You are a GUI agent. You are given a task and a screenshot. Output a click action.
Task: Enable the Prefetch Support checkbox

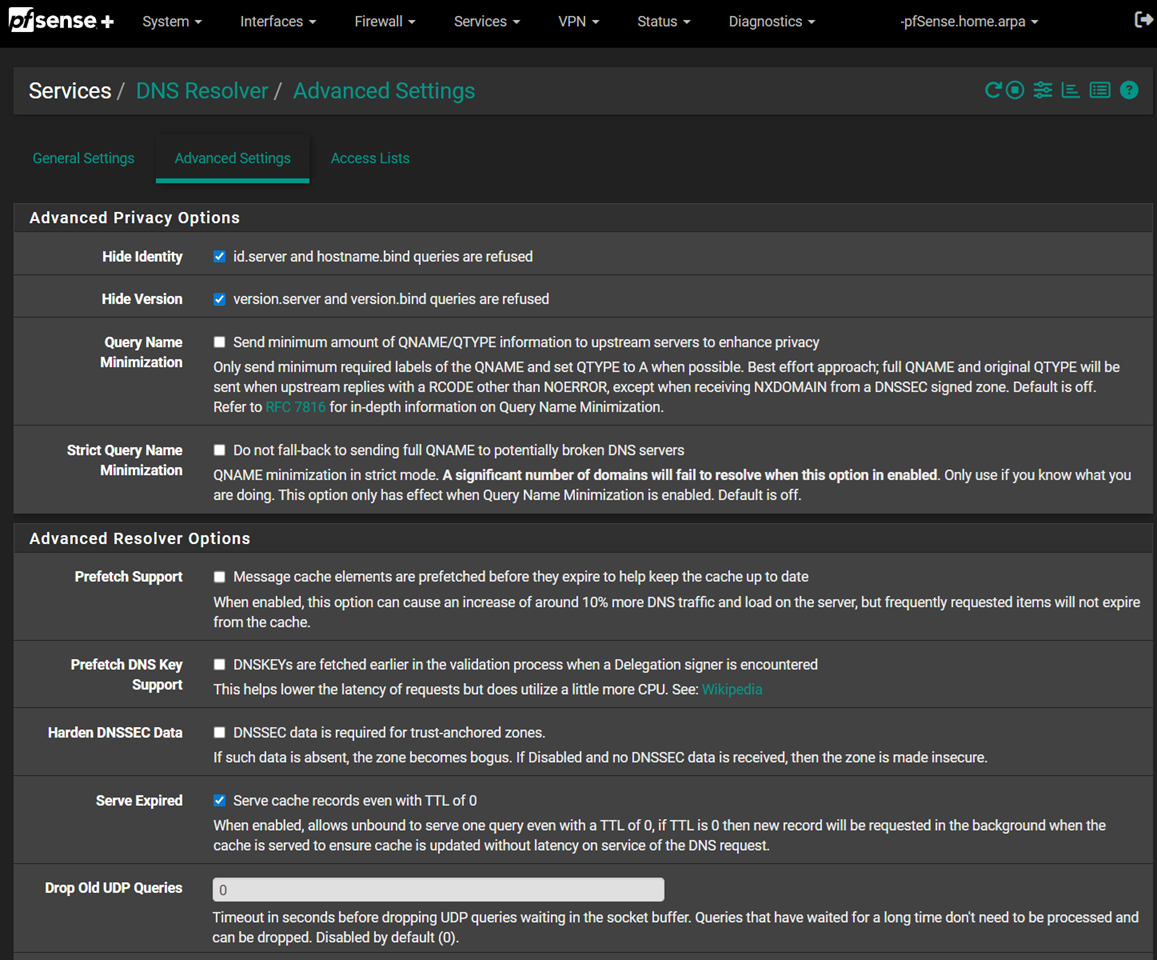point(219,577)
